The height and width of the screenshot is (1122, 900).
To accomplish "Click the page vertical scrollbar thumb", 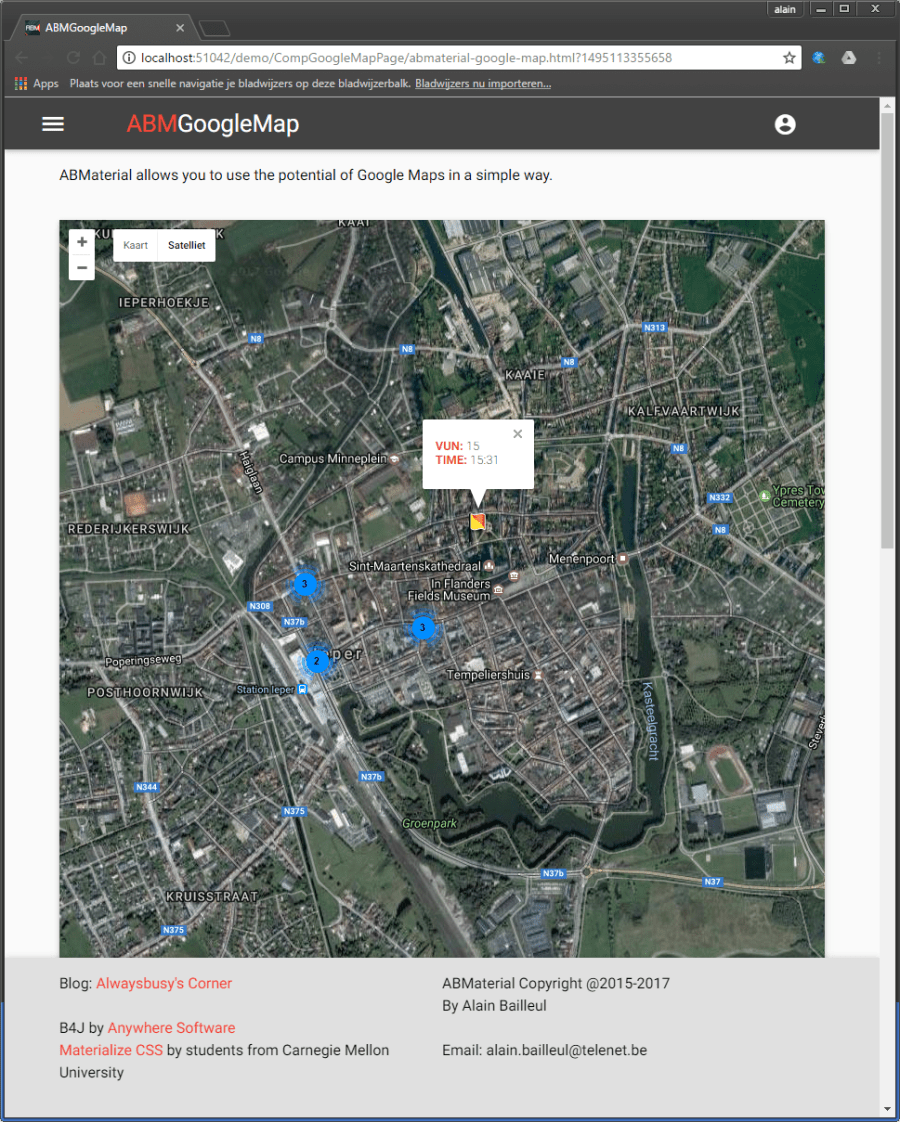I will [x=887, y=330].
